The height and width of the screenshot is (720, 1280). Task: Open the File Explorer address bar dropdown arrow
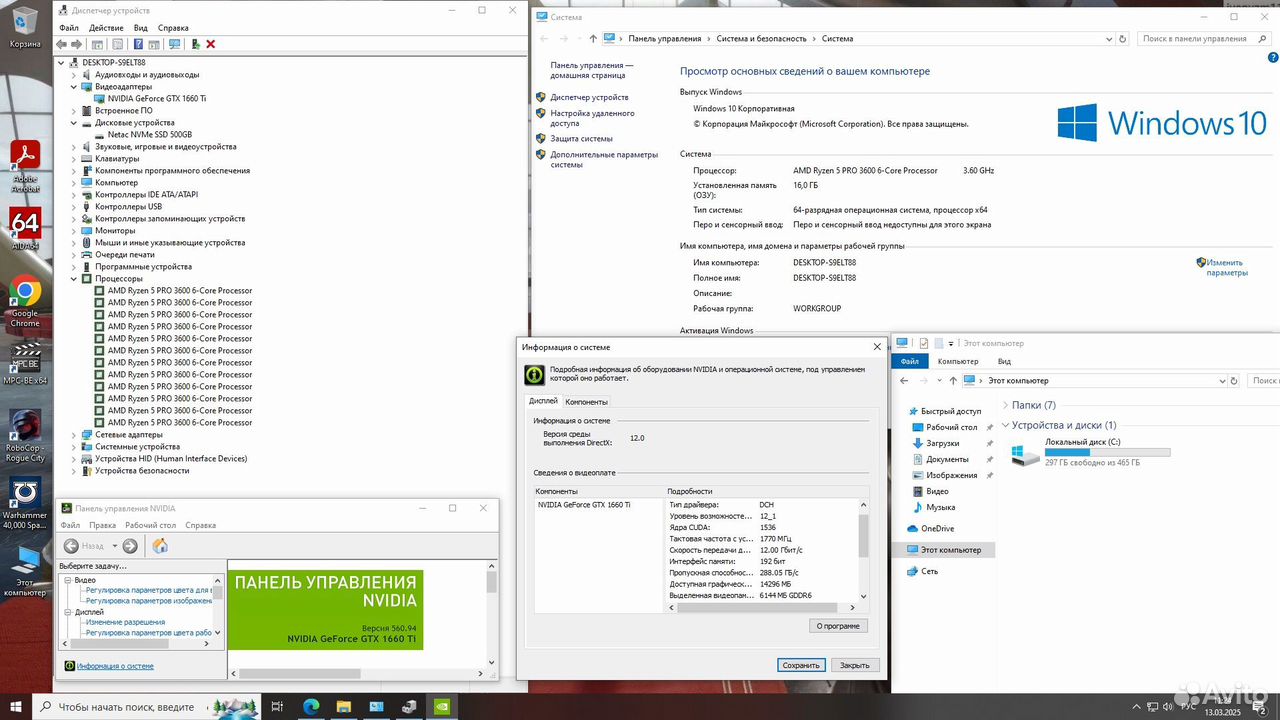pos(1222,381)
